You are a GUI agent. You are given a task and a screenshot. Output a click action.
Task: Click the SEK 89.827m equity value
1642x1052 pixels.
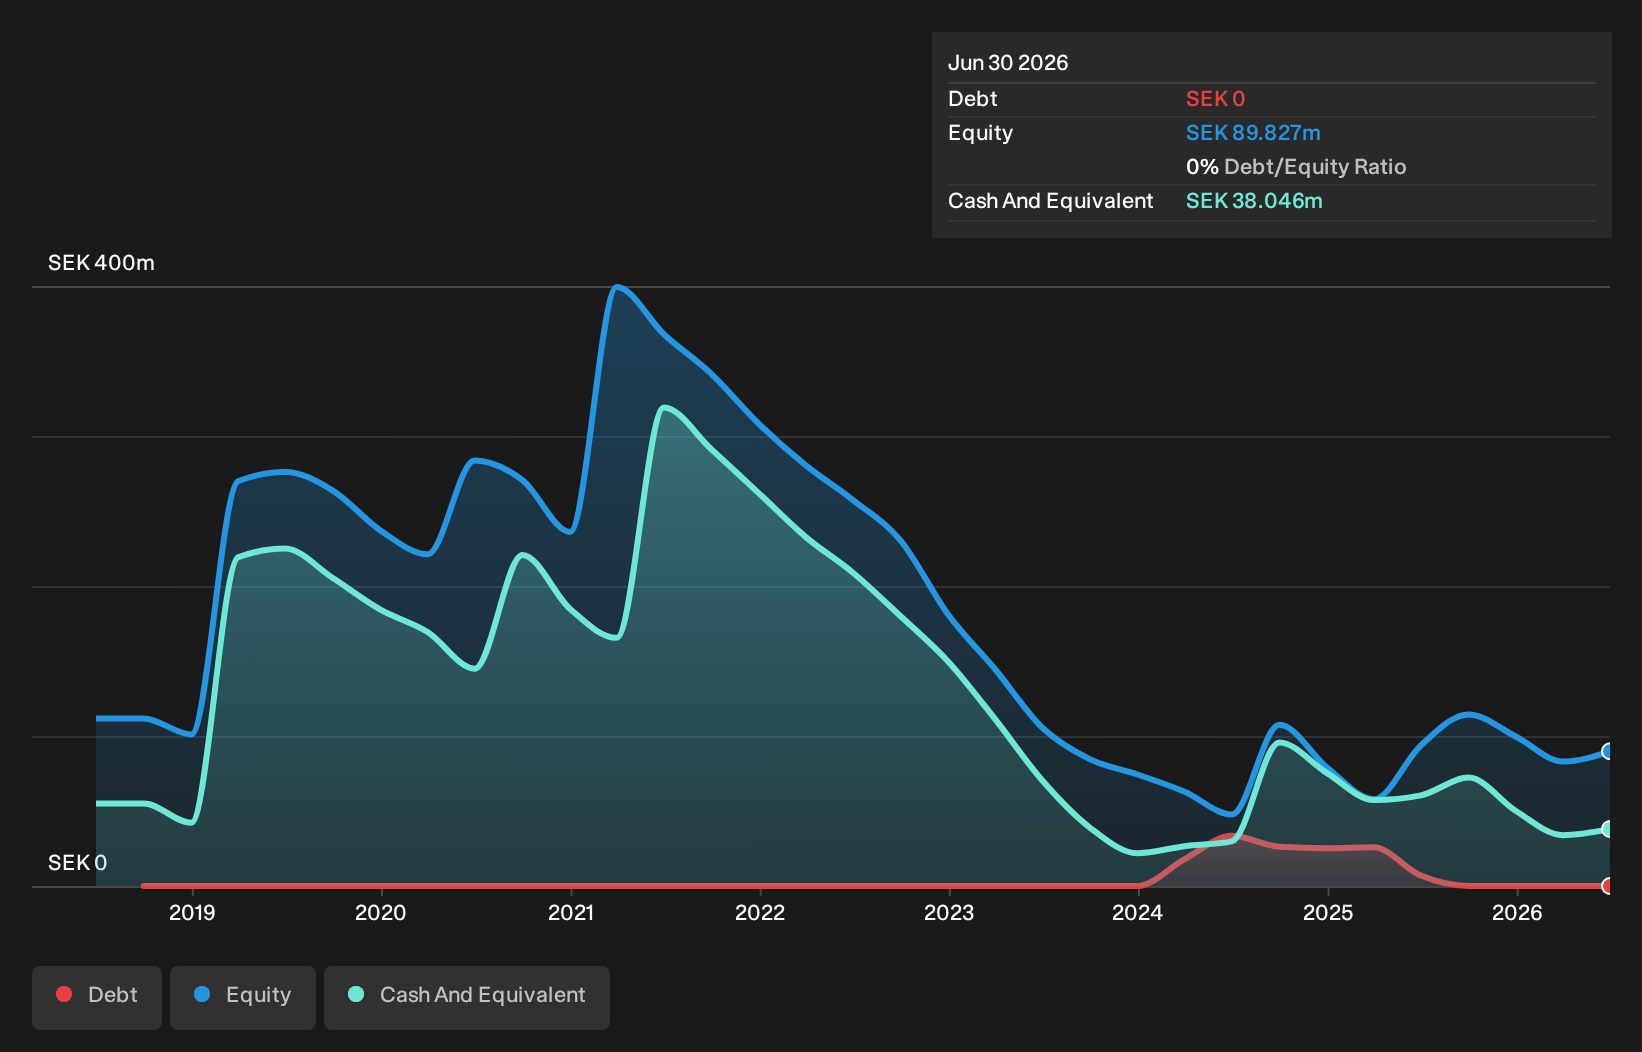[1253, 133]
